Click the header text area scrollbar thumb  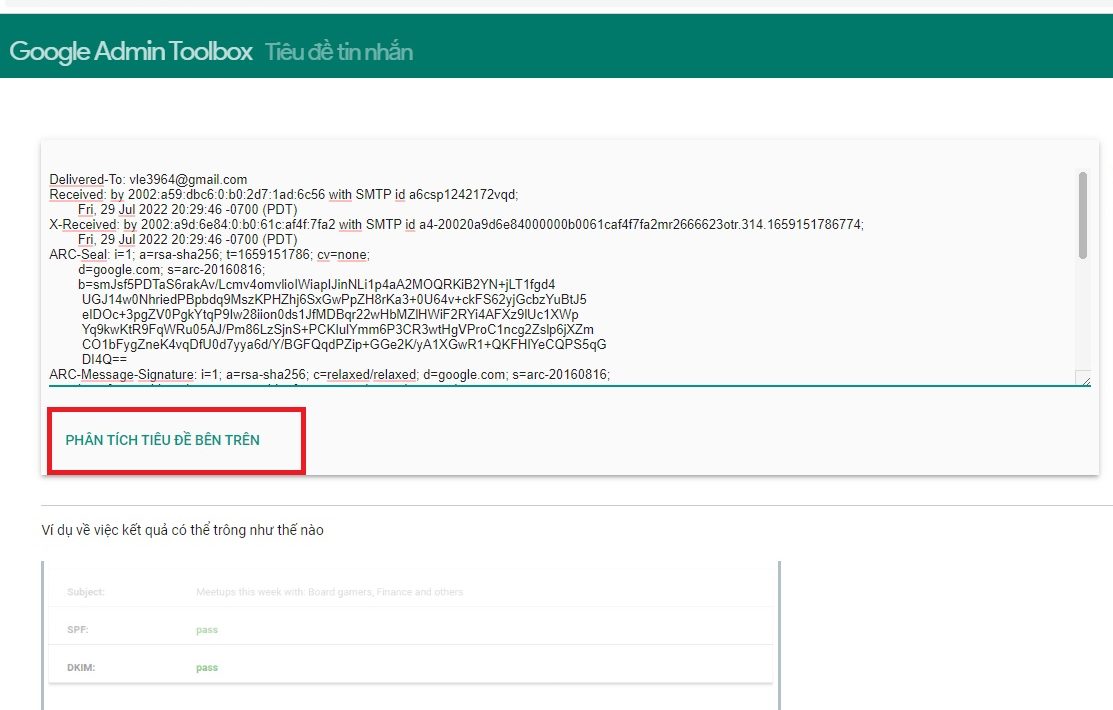pos(1082,215)
